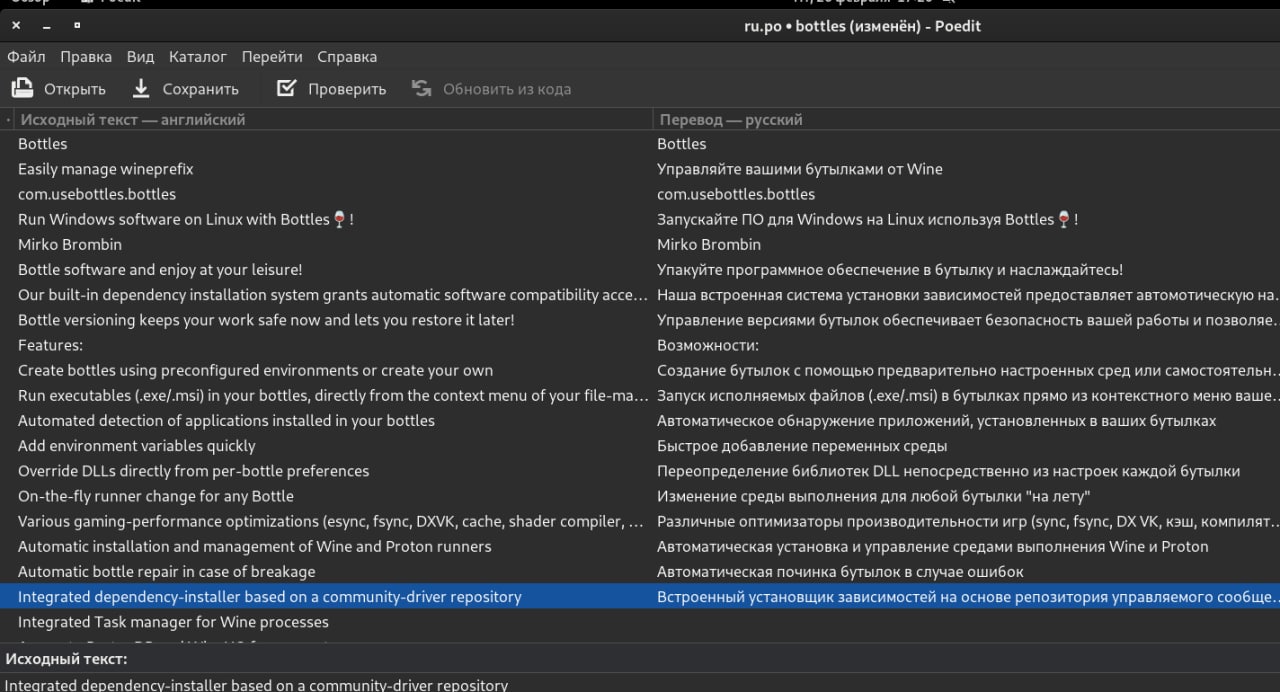Select 'Override DLLs directly from per-bottle preferences' row
Screen dimensions: 1280x692
[x=640, y=471]
